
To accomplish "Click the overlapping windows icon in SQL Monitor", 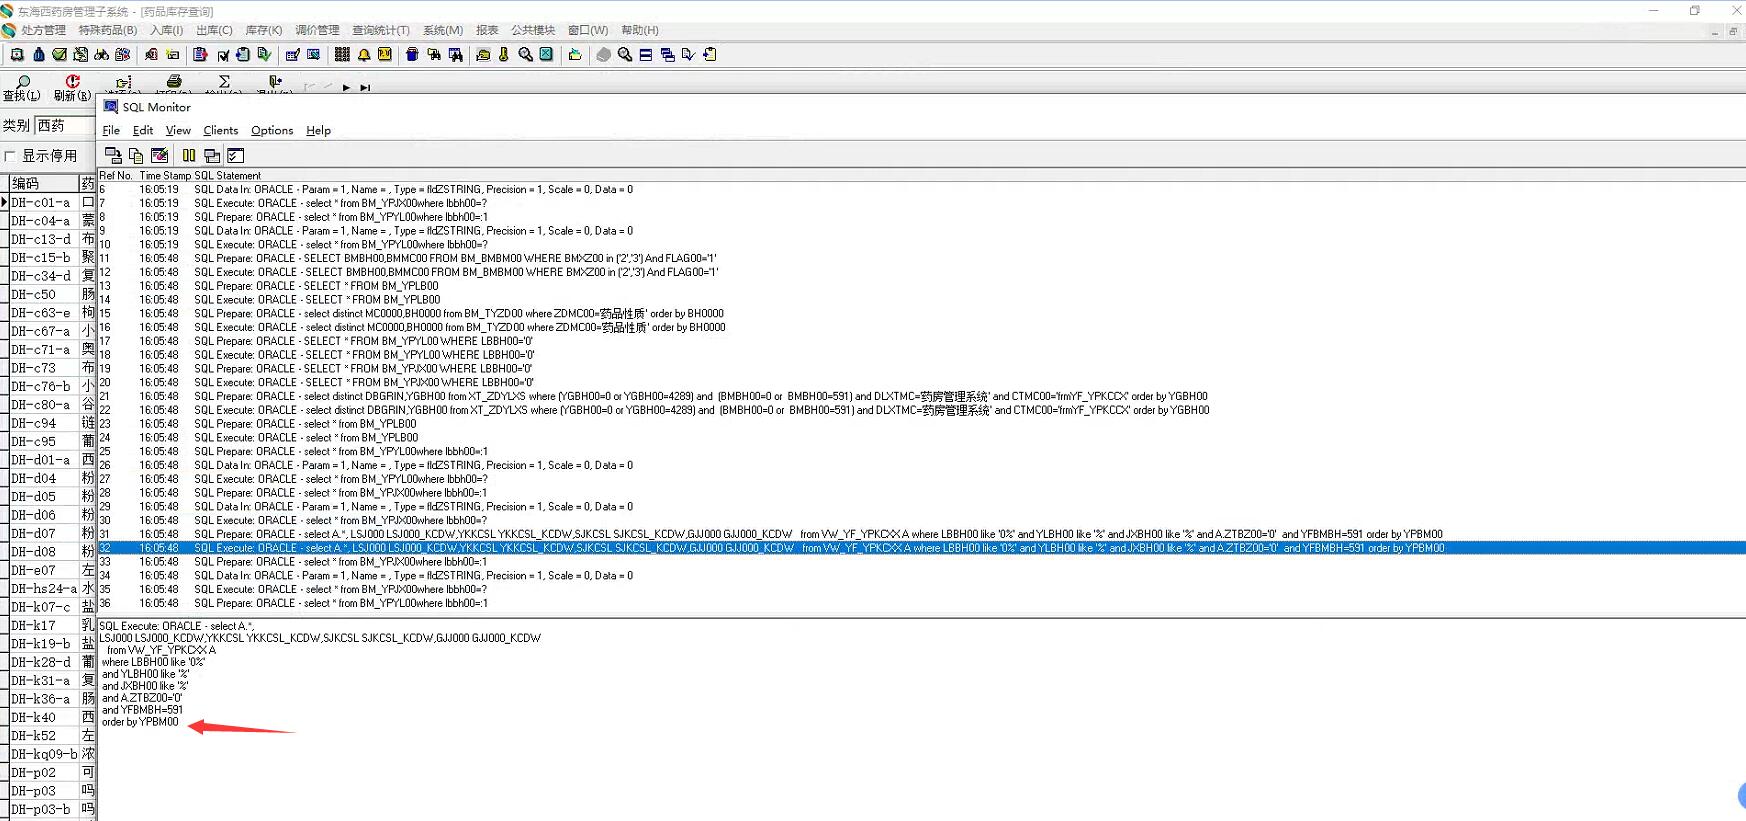I will click(212, 155).
